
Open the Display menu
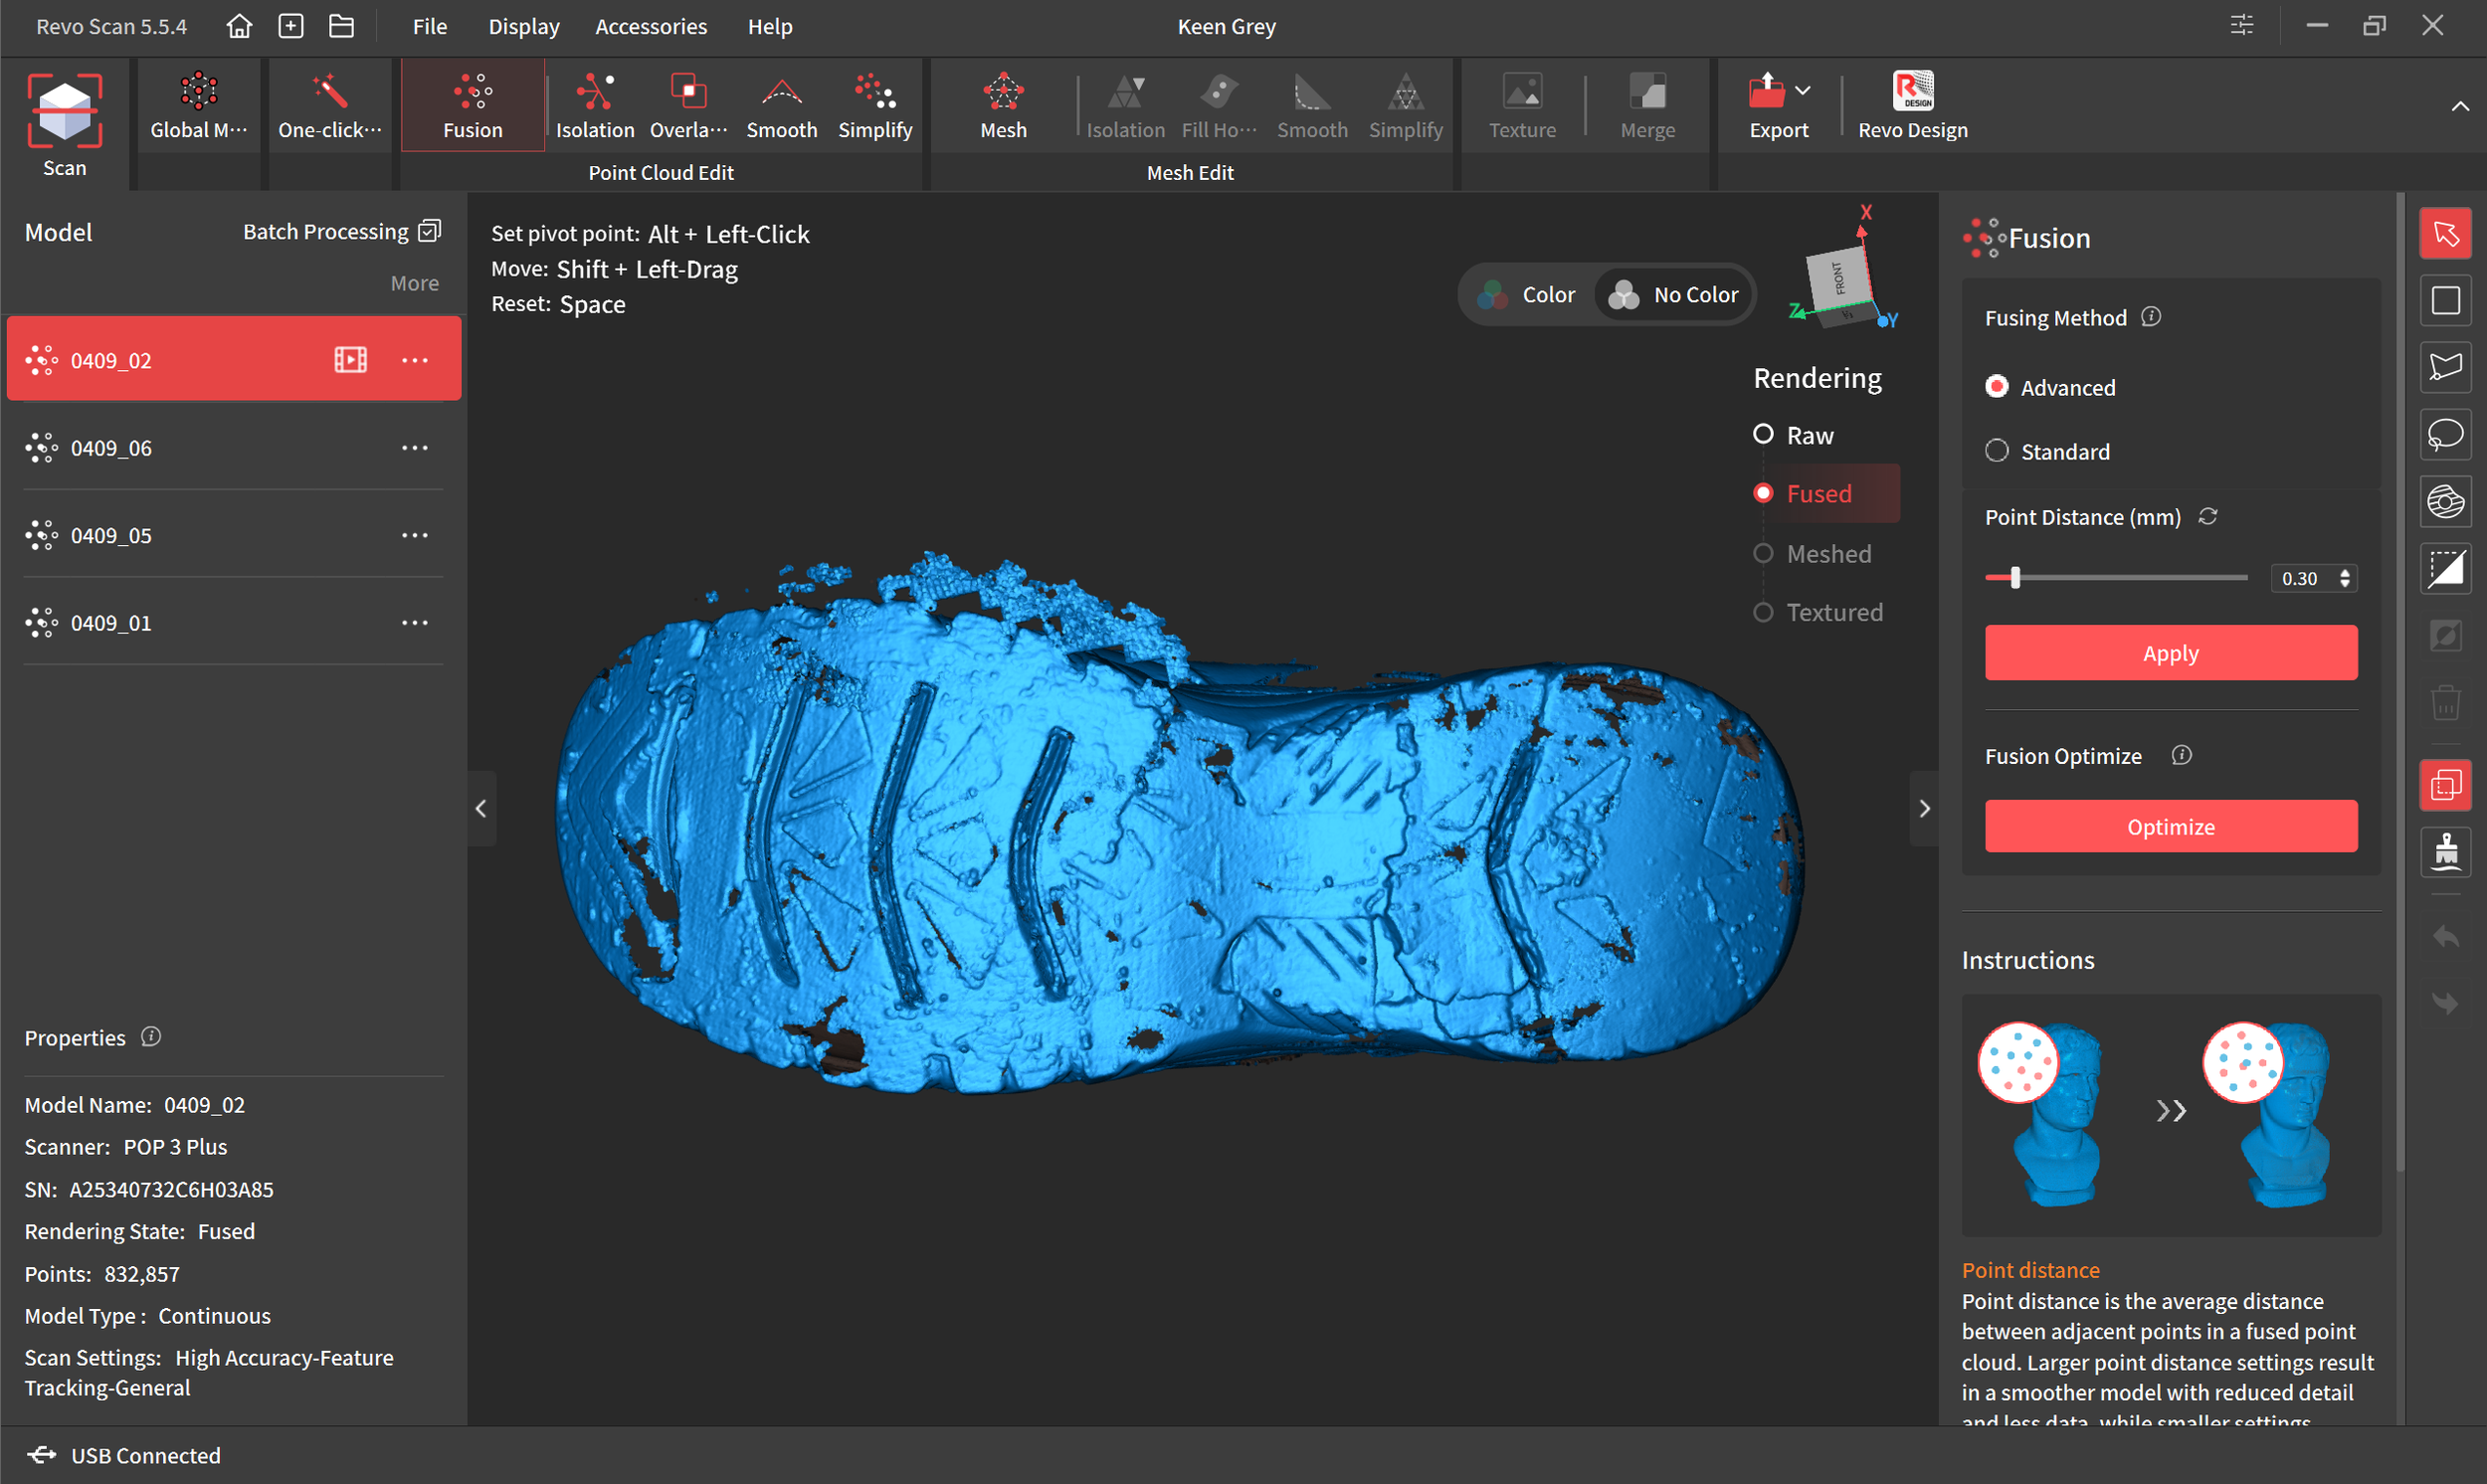pyautogui.click(x=523, y=26)
